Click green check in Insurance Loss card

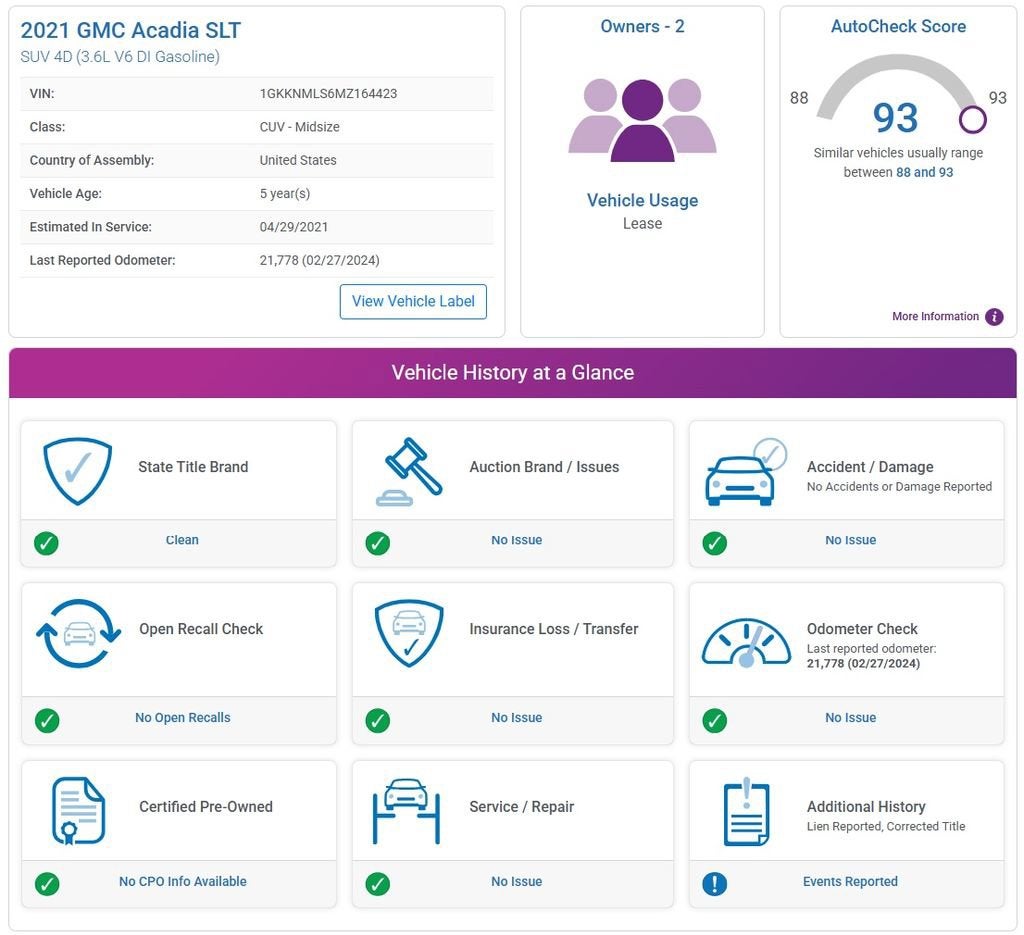pos(377,720)
